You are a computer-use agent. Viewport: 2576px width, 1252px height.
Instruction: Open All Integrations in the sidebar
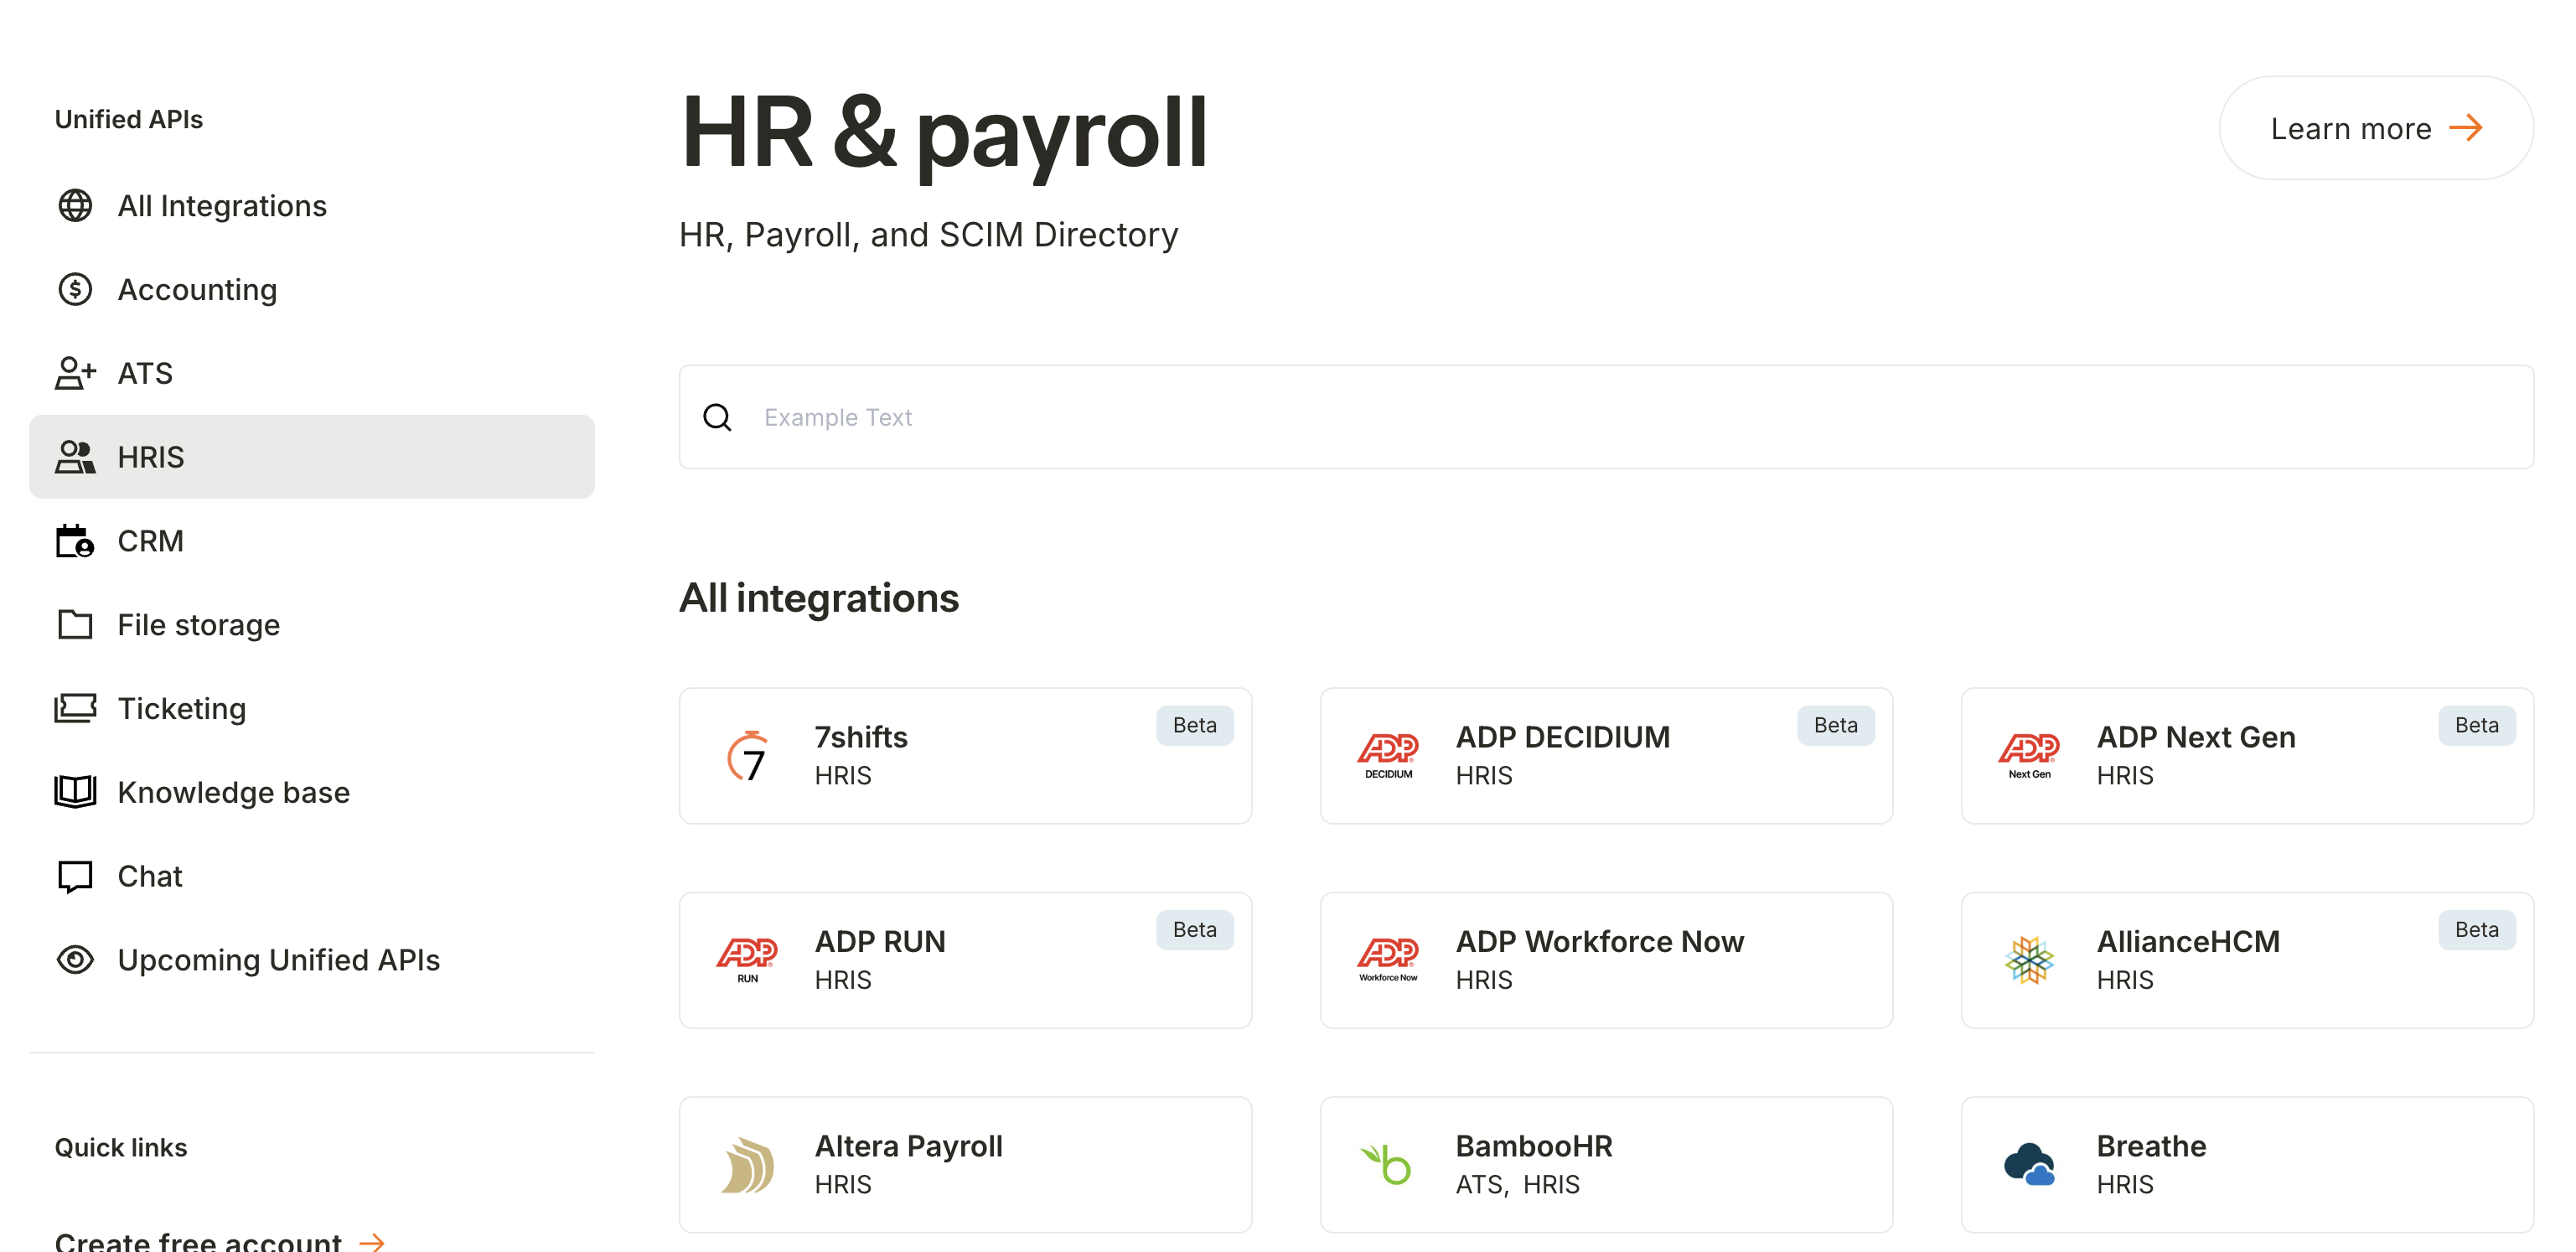tap(312, 206)
